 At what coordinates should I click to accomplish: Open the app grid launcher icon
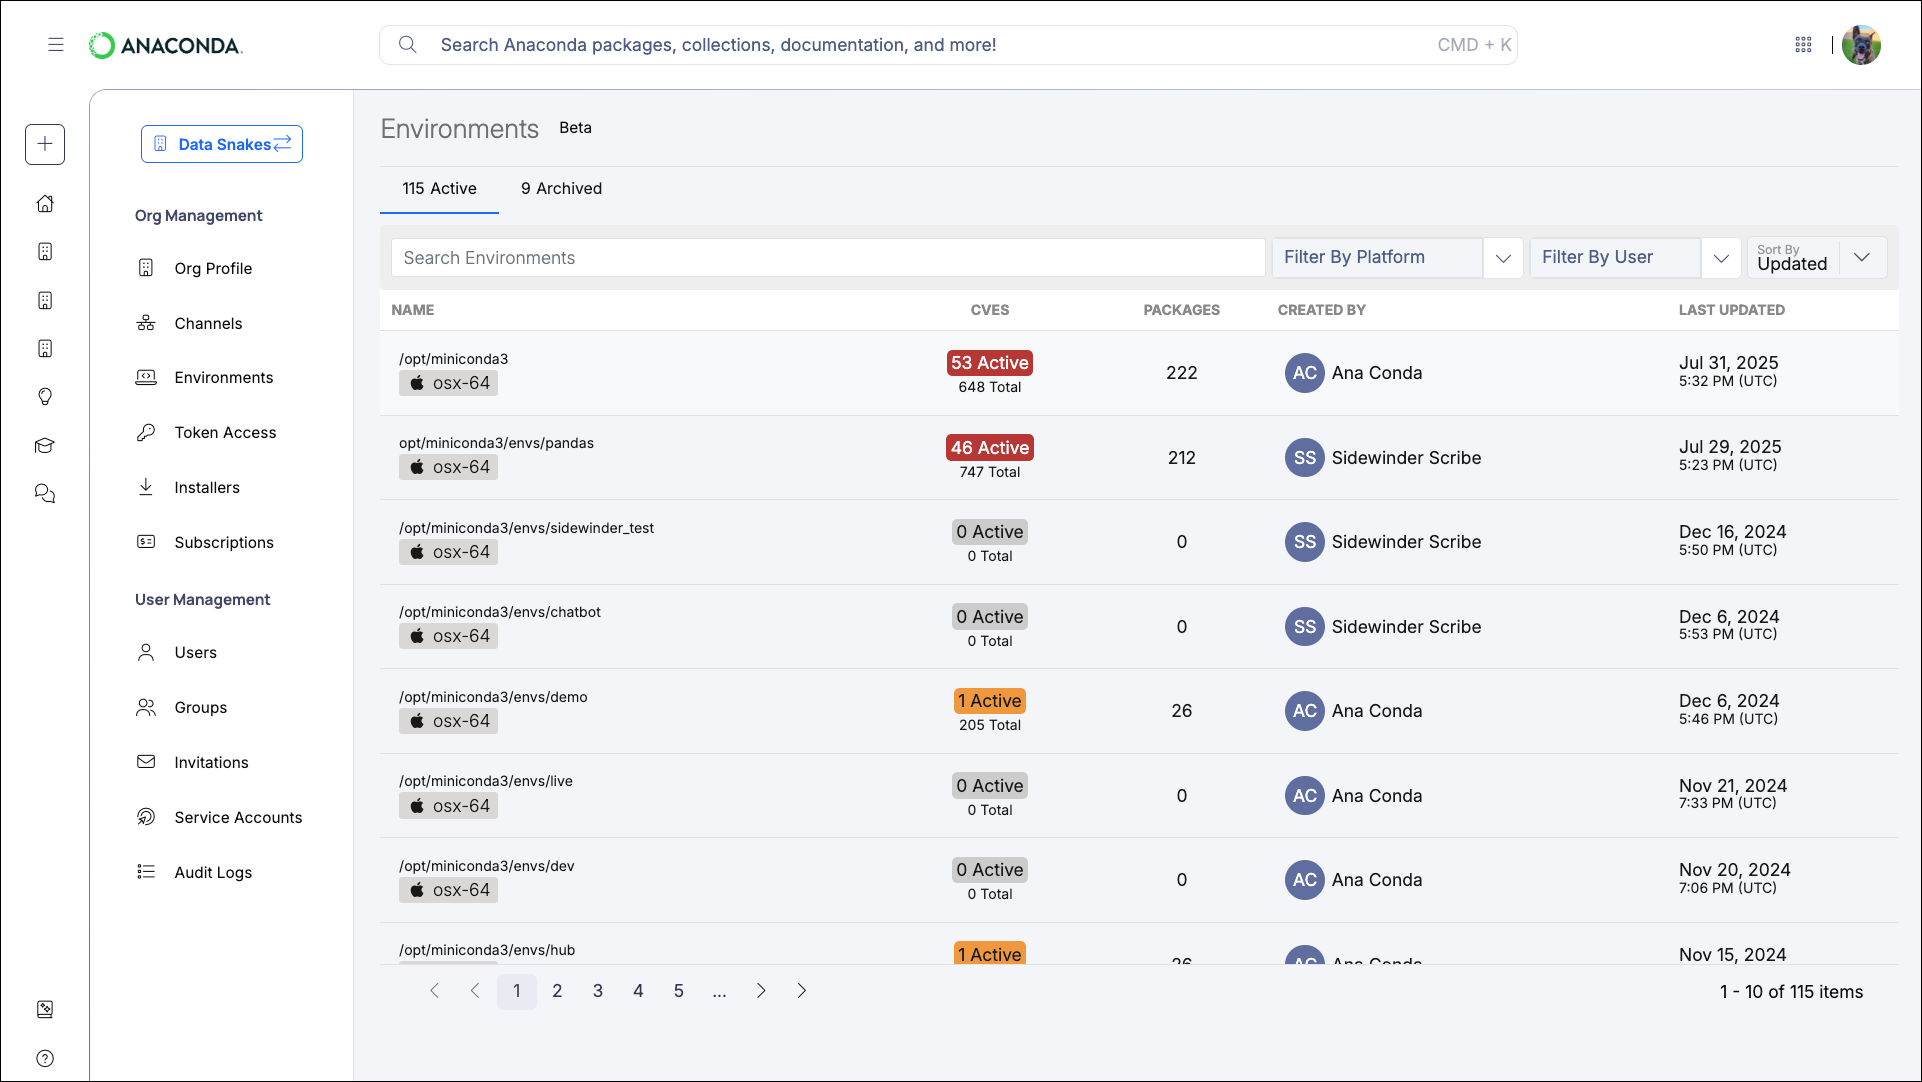[x=1803, y=45]
